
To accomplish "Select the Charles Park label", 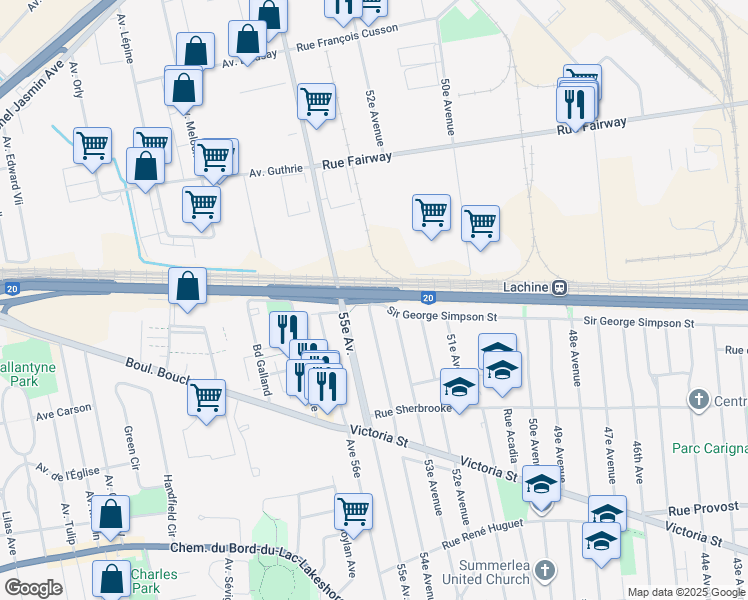I will 154,581.
